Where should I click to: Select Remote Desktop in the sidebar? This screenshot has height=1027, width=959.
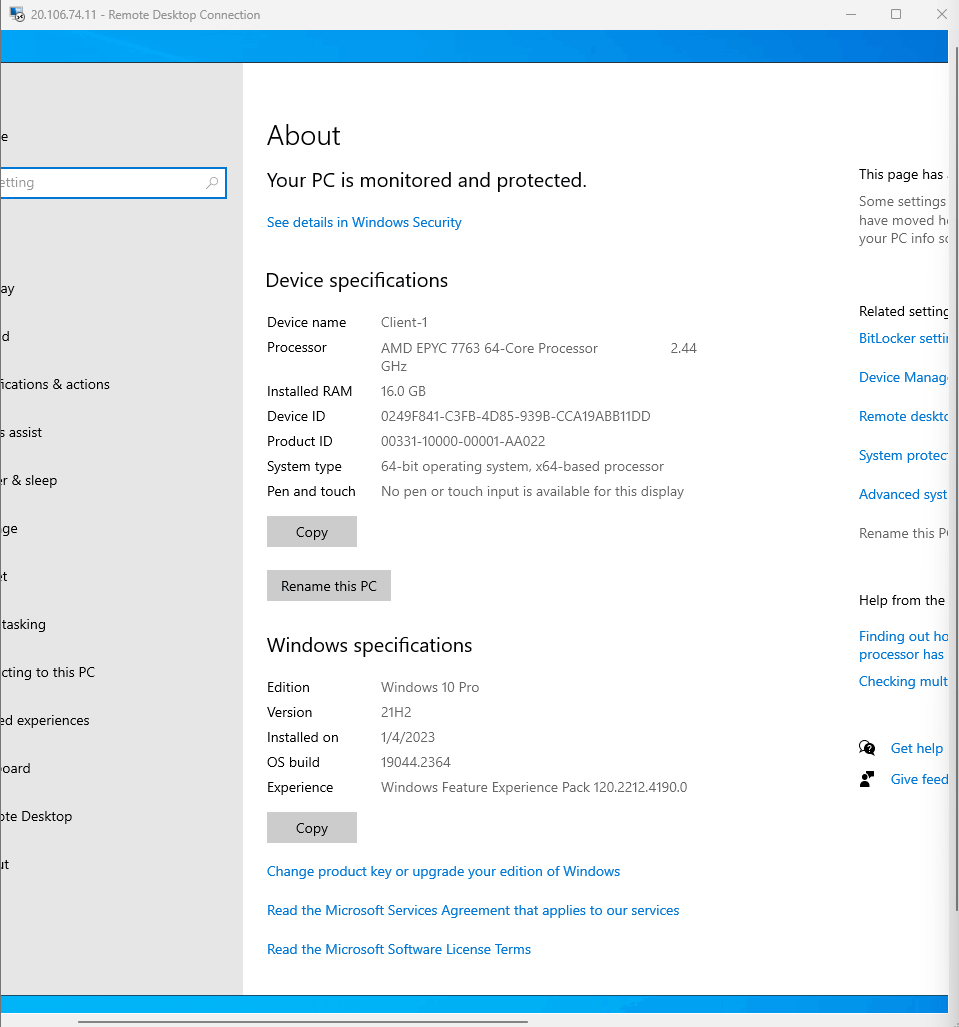pyautogui.click(x=36, y=816)
